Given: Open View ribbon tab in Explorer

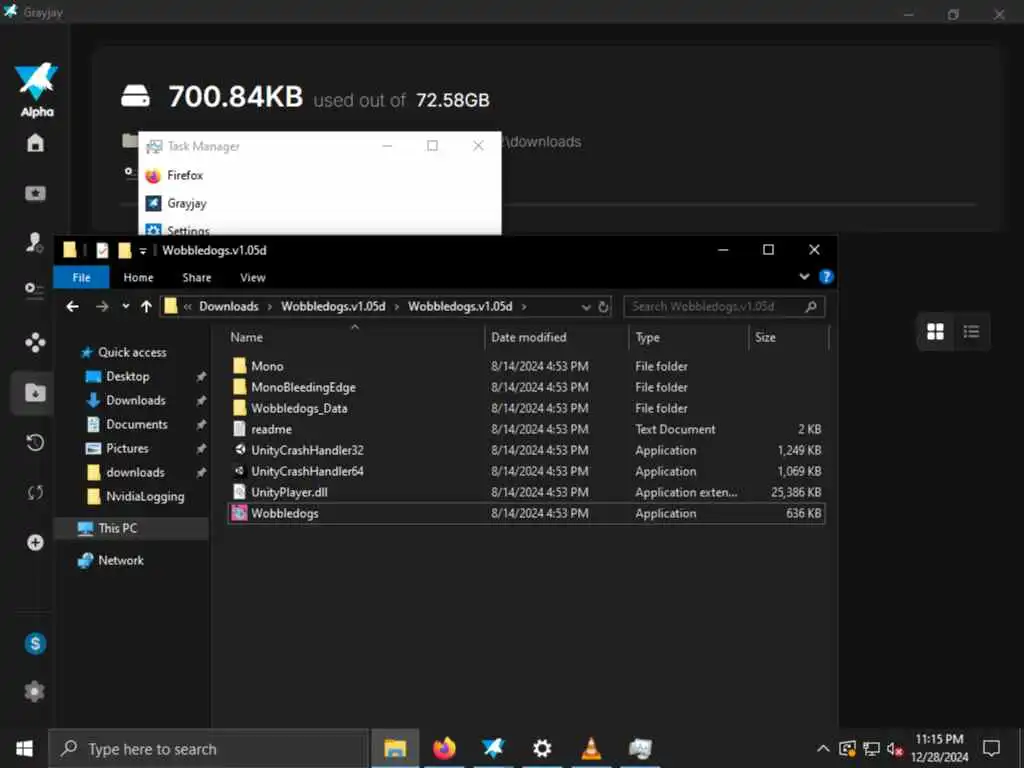Looking at the screenshot, I should [x=253, y=278].
